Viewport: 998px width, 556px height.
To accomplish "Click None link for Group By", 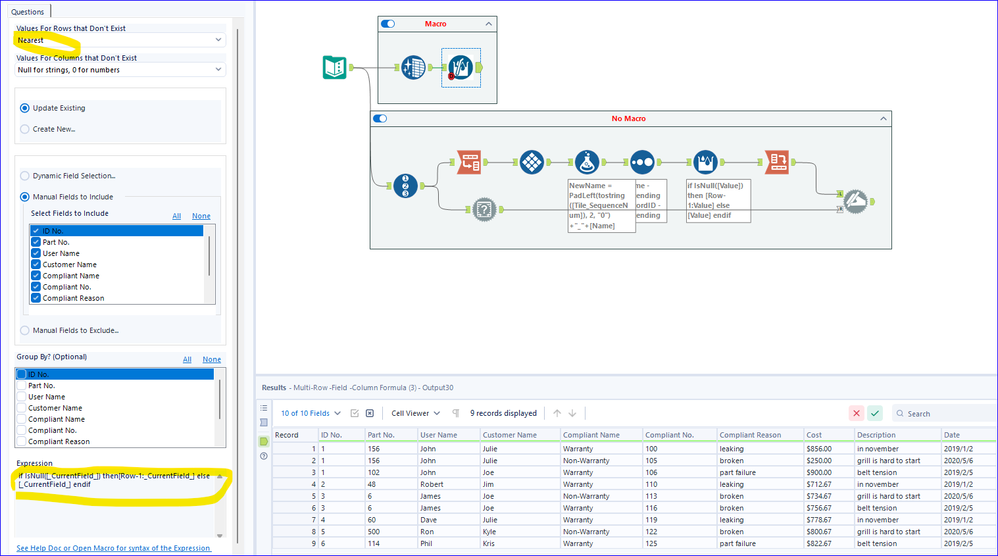I will (x=212, y=359).
